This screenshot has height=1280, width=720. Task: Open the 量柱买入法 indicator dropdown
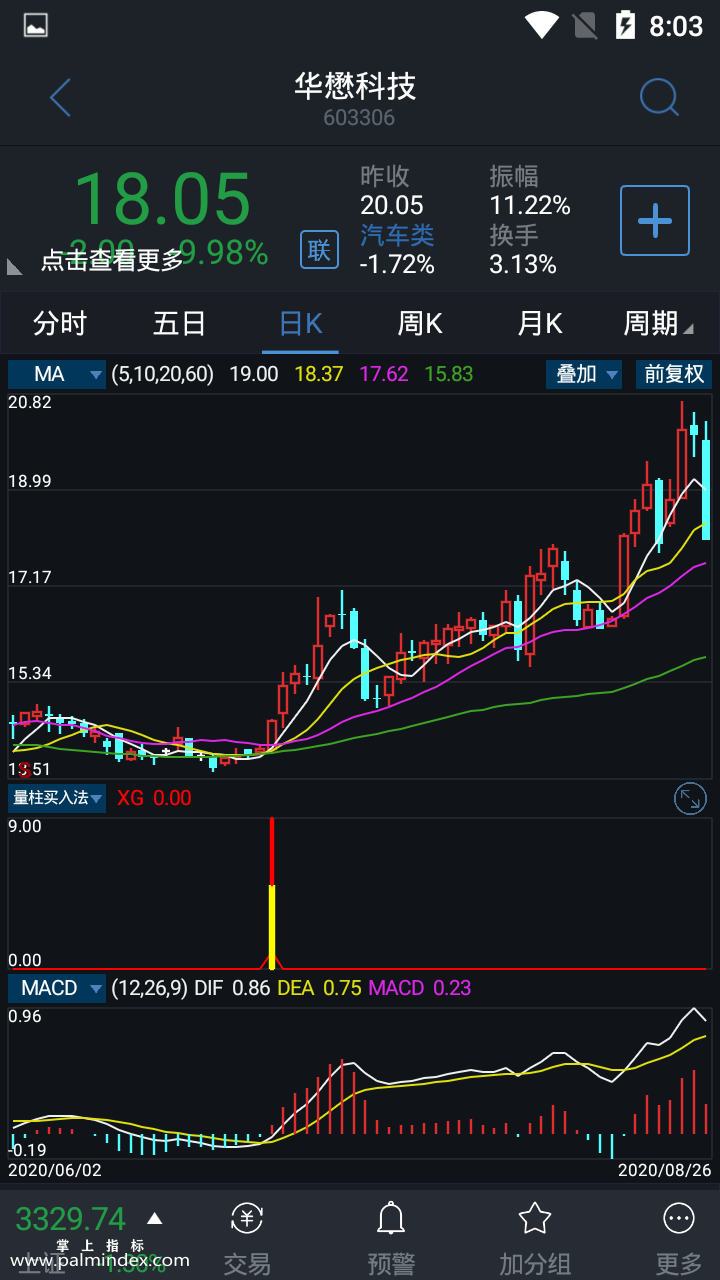(57, 798)
